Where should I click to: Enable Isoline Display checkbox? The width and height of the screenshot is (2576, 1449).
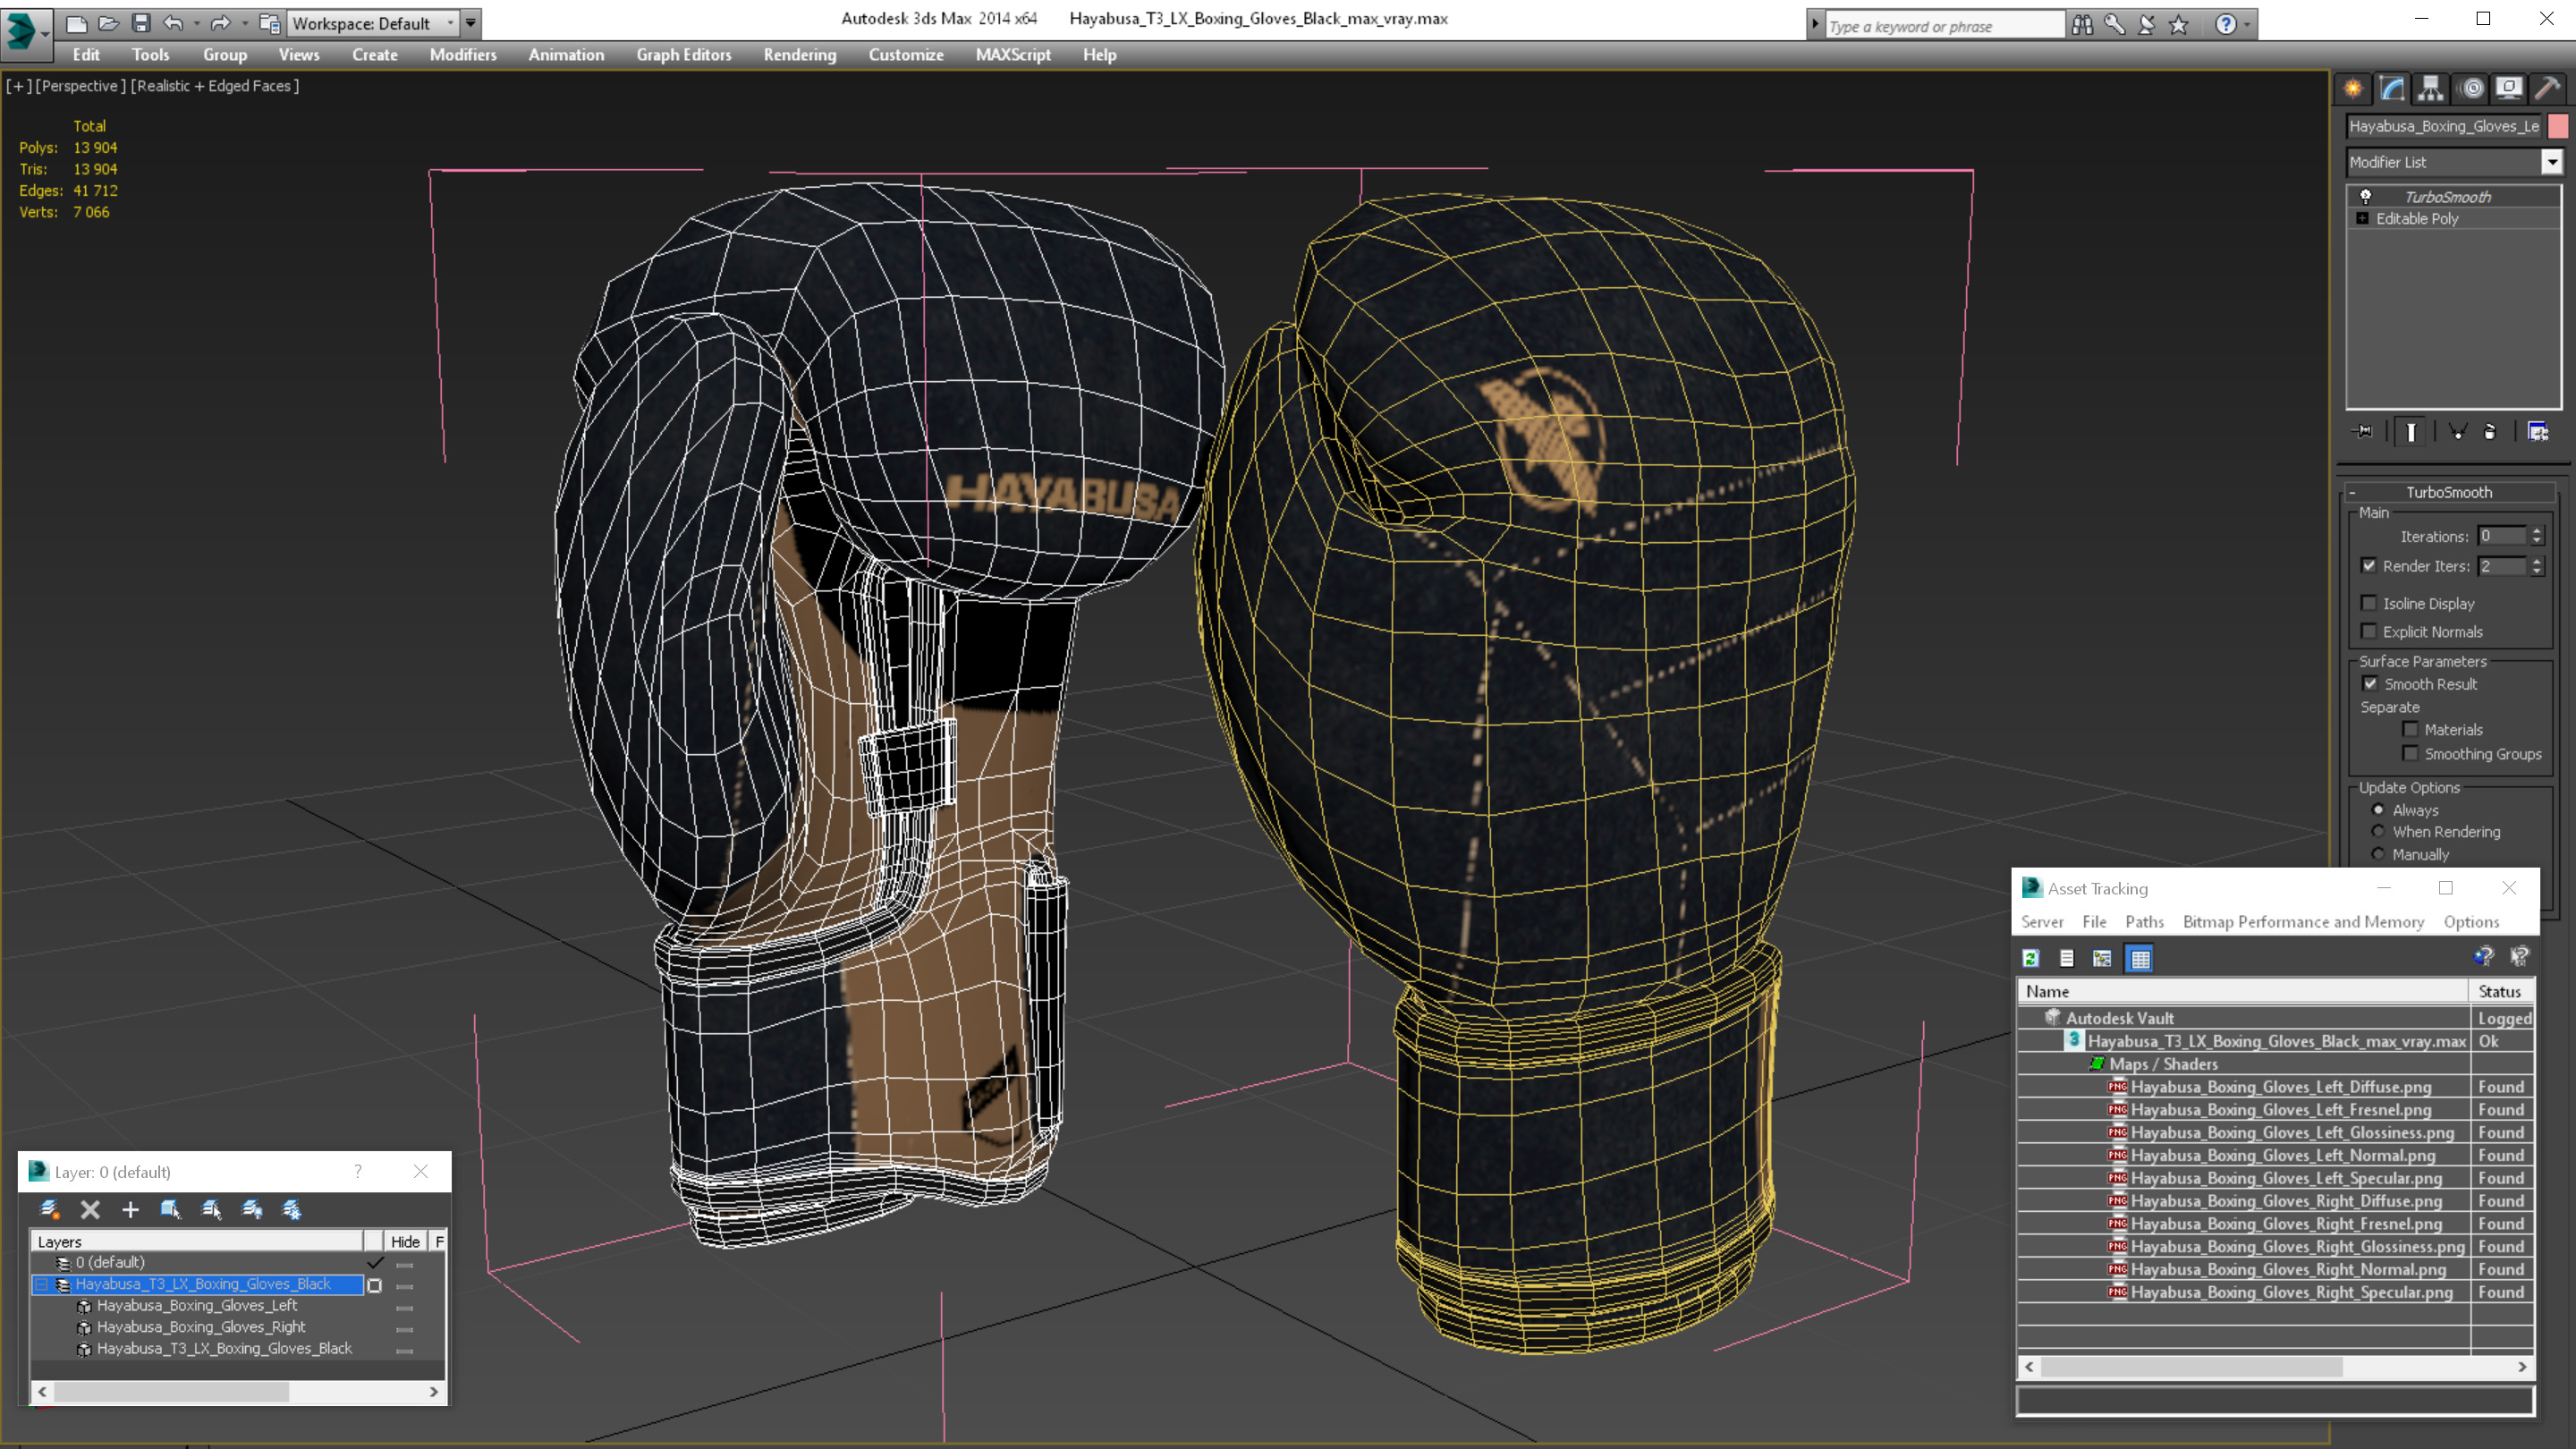point(2369,603)
